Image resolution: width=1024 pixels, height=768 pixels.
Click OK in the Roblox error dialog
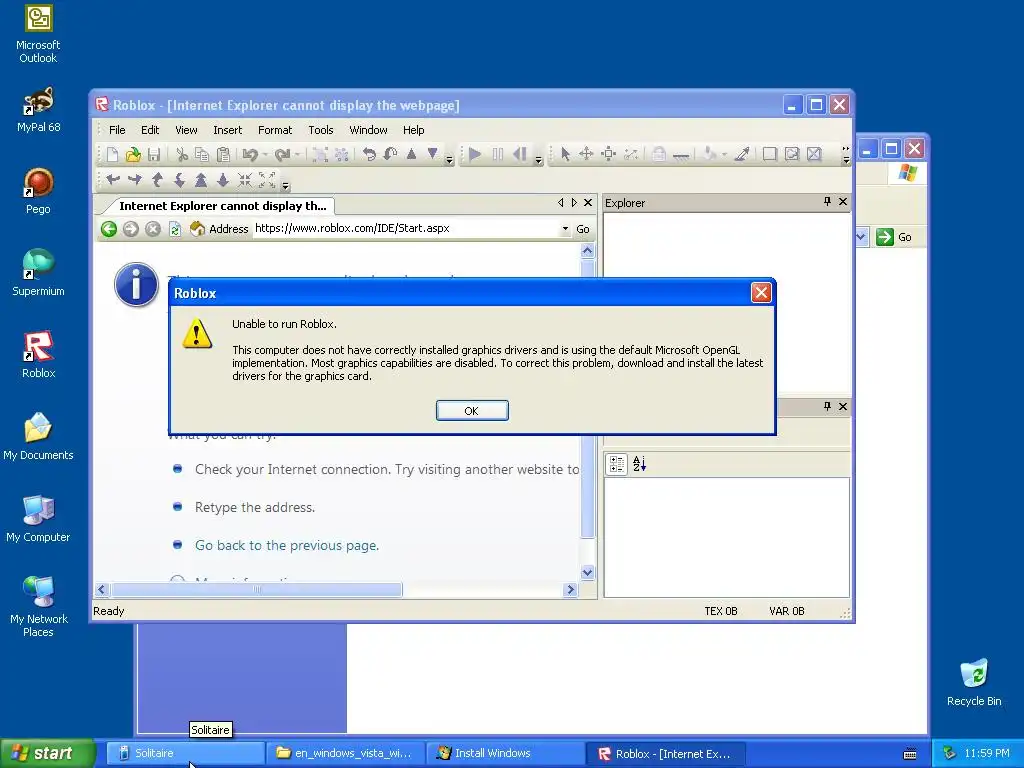pyautogui.click(x=472, y=411)
